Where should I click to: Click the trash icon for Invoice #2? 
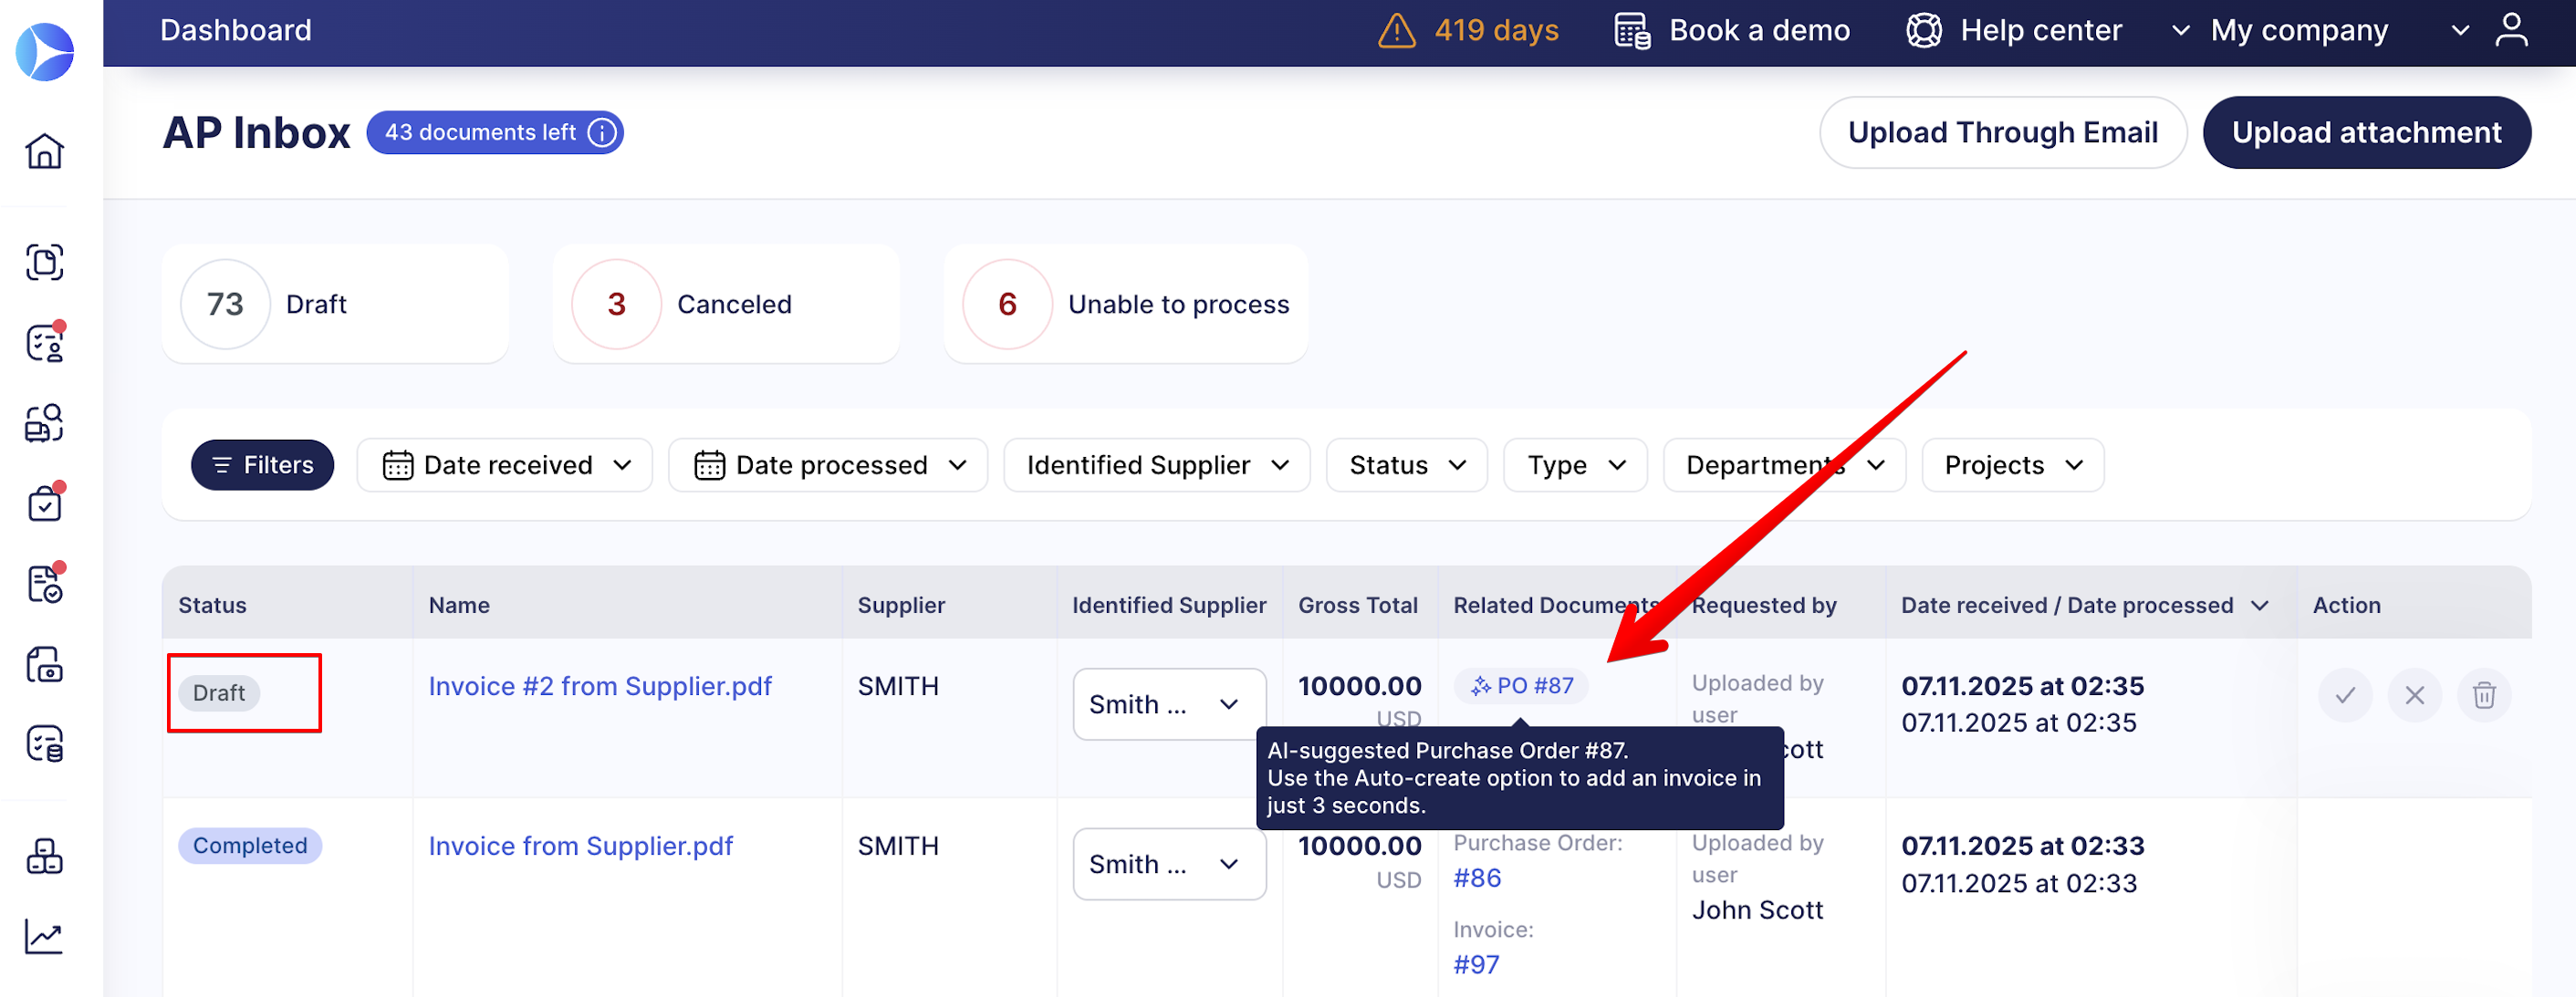(2483, 695)
